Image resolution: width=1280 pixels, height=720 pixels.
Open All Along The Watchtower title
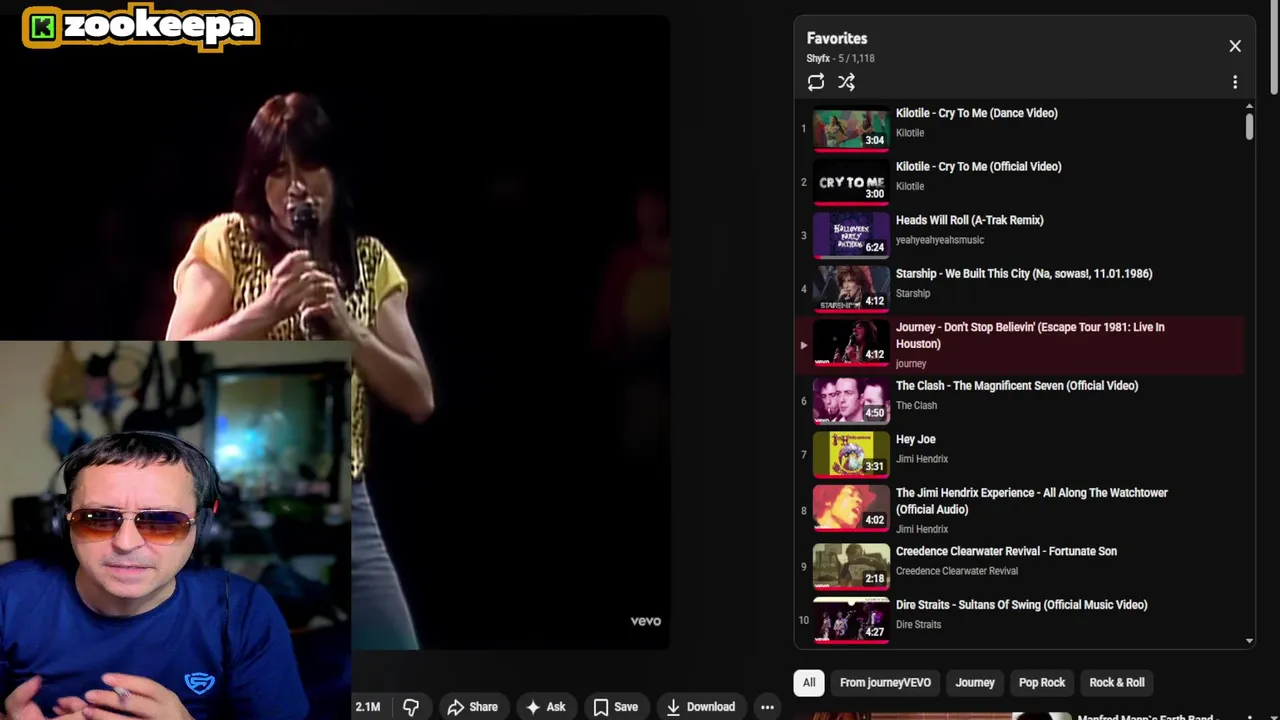coord(1031,501)
